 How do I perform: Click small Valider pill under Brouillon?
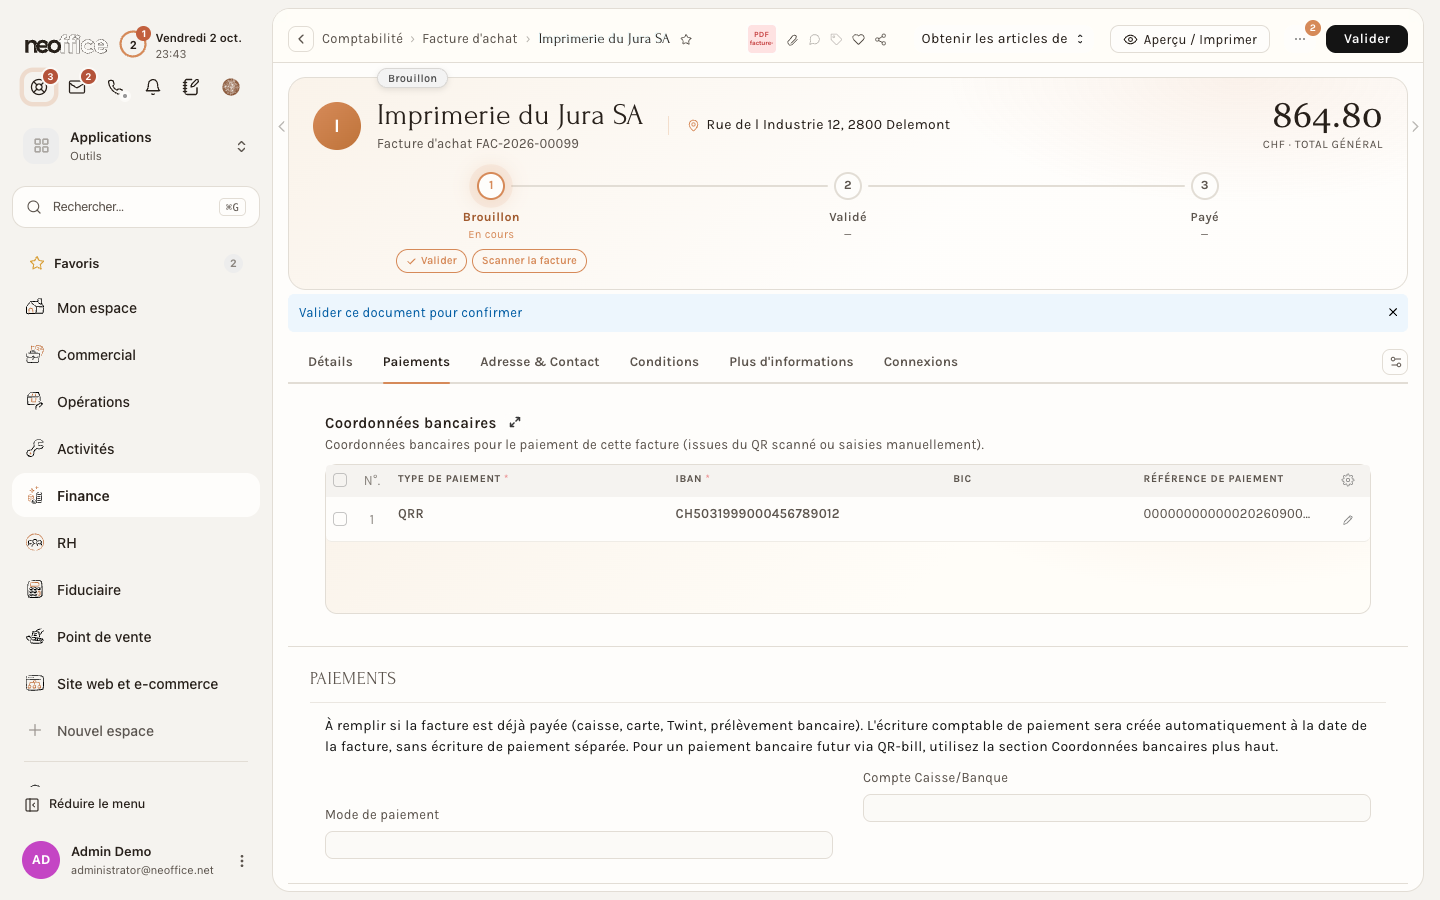[x=431, y=261]
